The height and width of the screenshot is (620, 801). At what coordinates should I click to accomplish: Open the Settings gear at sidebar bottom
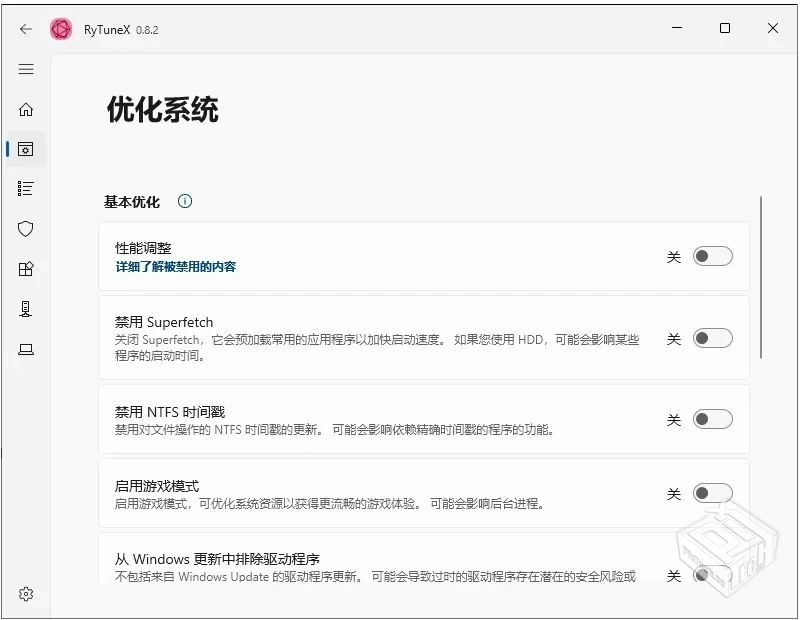[26, 593]
